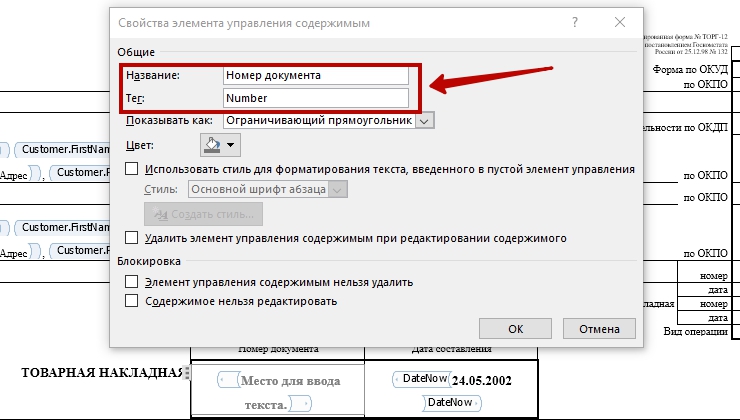Enable contents cannot be edited lock
Viewport: 740px width, 420px height.
pyautogui.click(x=132, y=301)
